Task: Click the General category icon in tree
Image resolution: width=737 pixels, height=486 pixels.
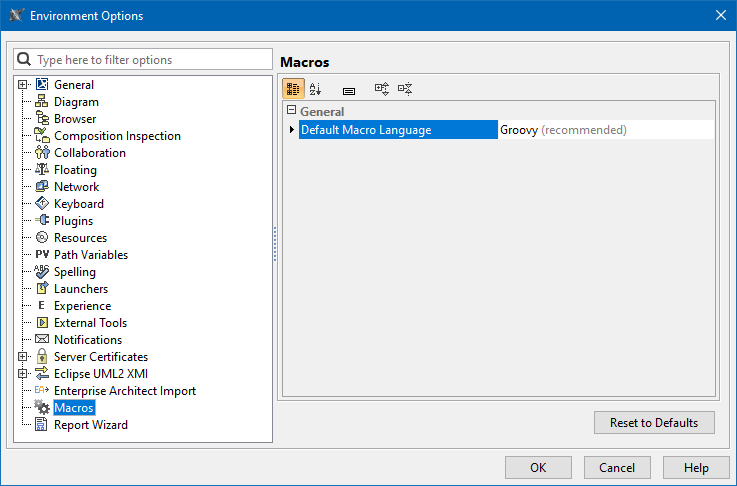Action: click(x=42, y=85)
